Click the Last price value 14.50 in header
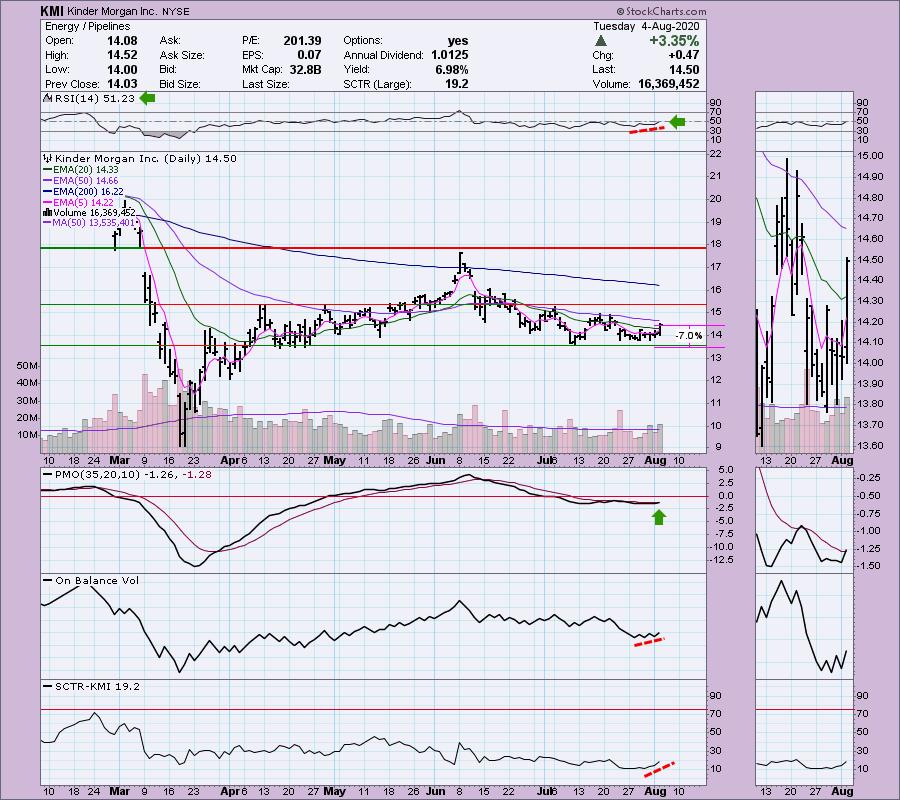 click(x=684, y=69)
